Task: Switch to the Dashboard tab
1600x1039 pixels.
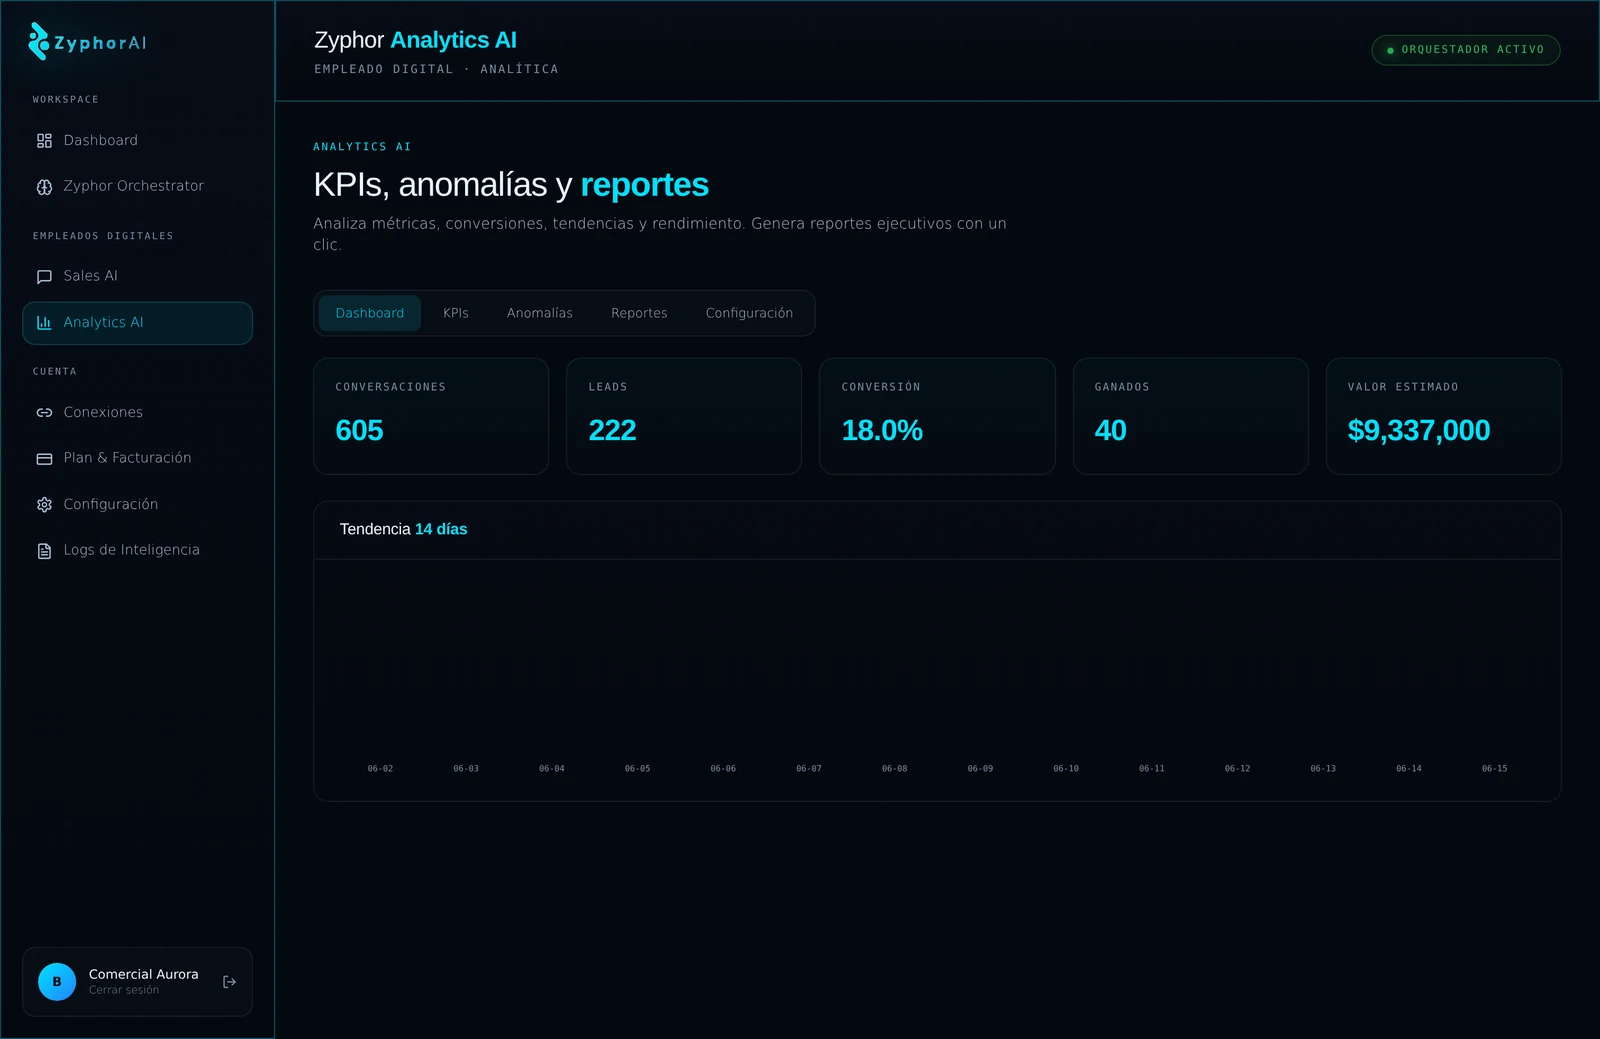Action: (x=370, y=313)
